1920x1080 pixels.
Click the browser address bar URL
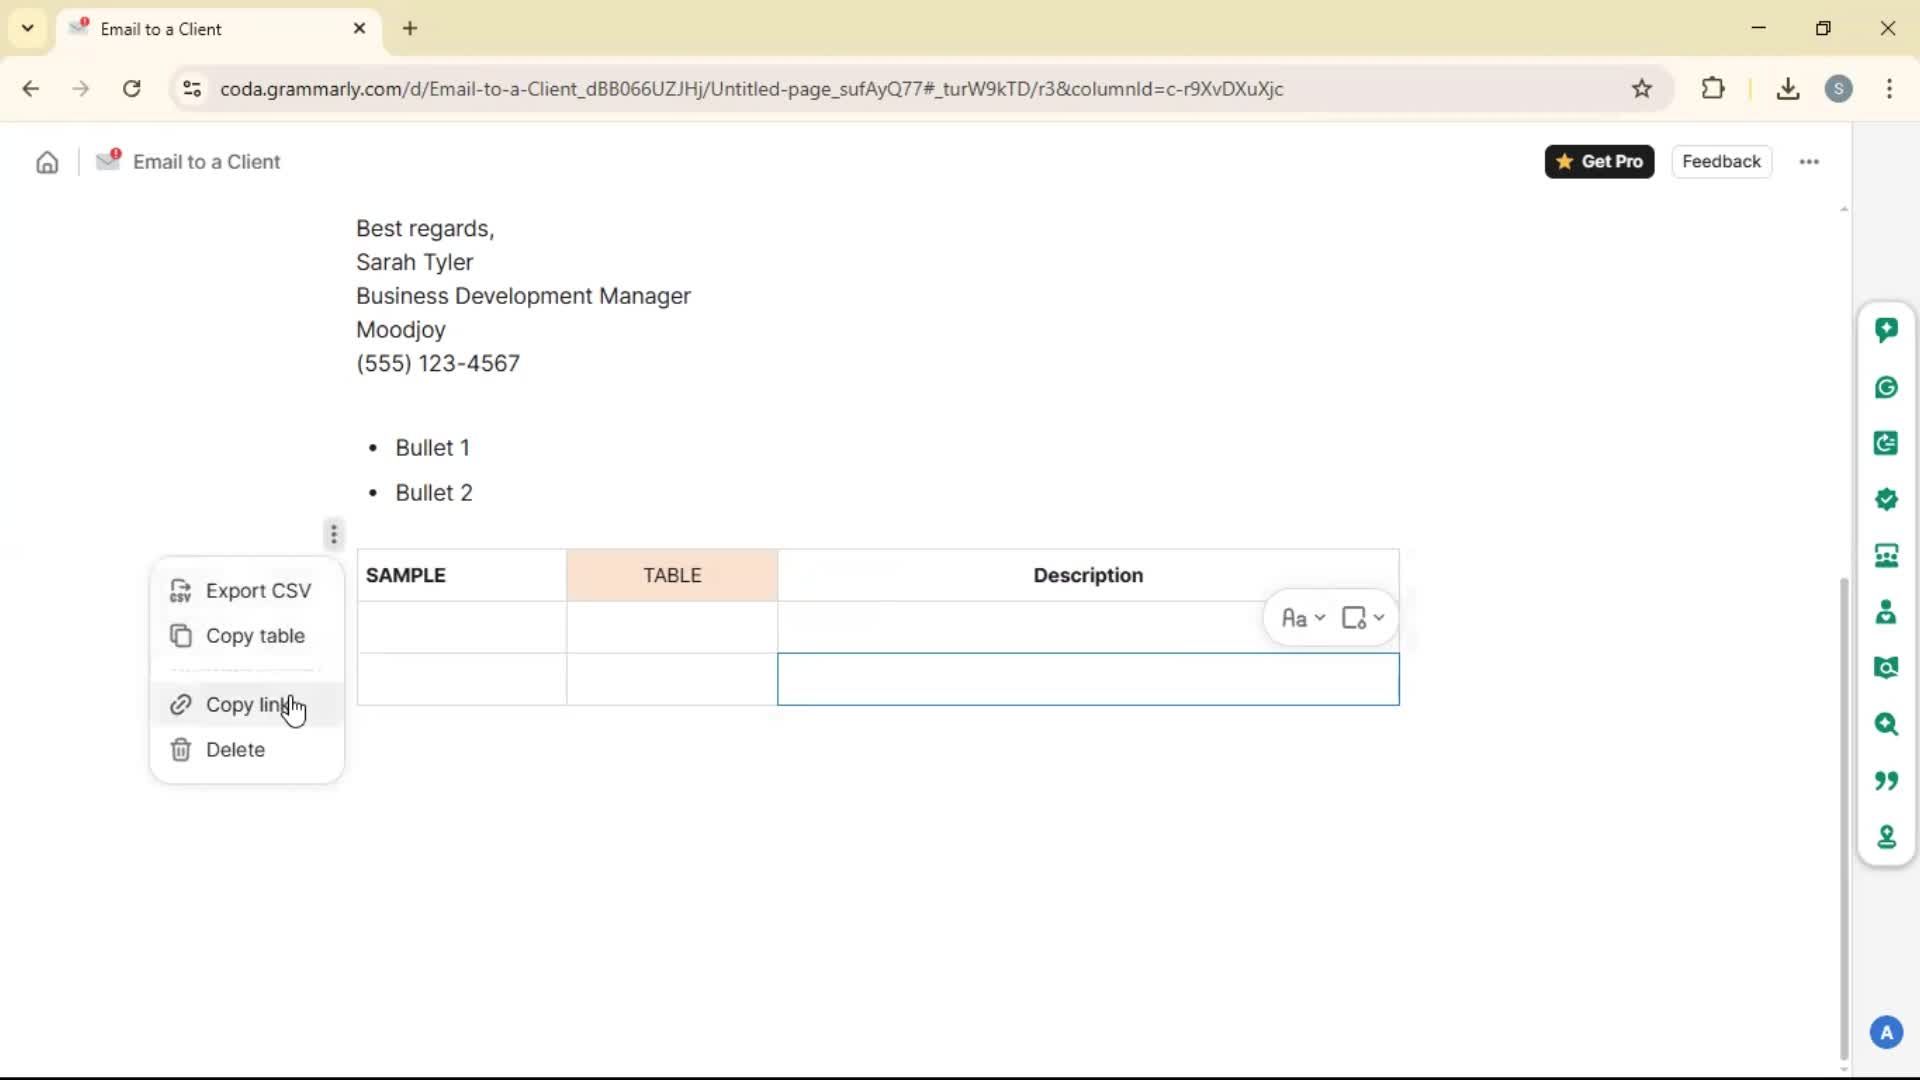point(750,89)
